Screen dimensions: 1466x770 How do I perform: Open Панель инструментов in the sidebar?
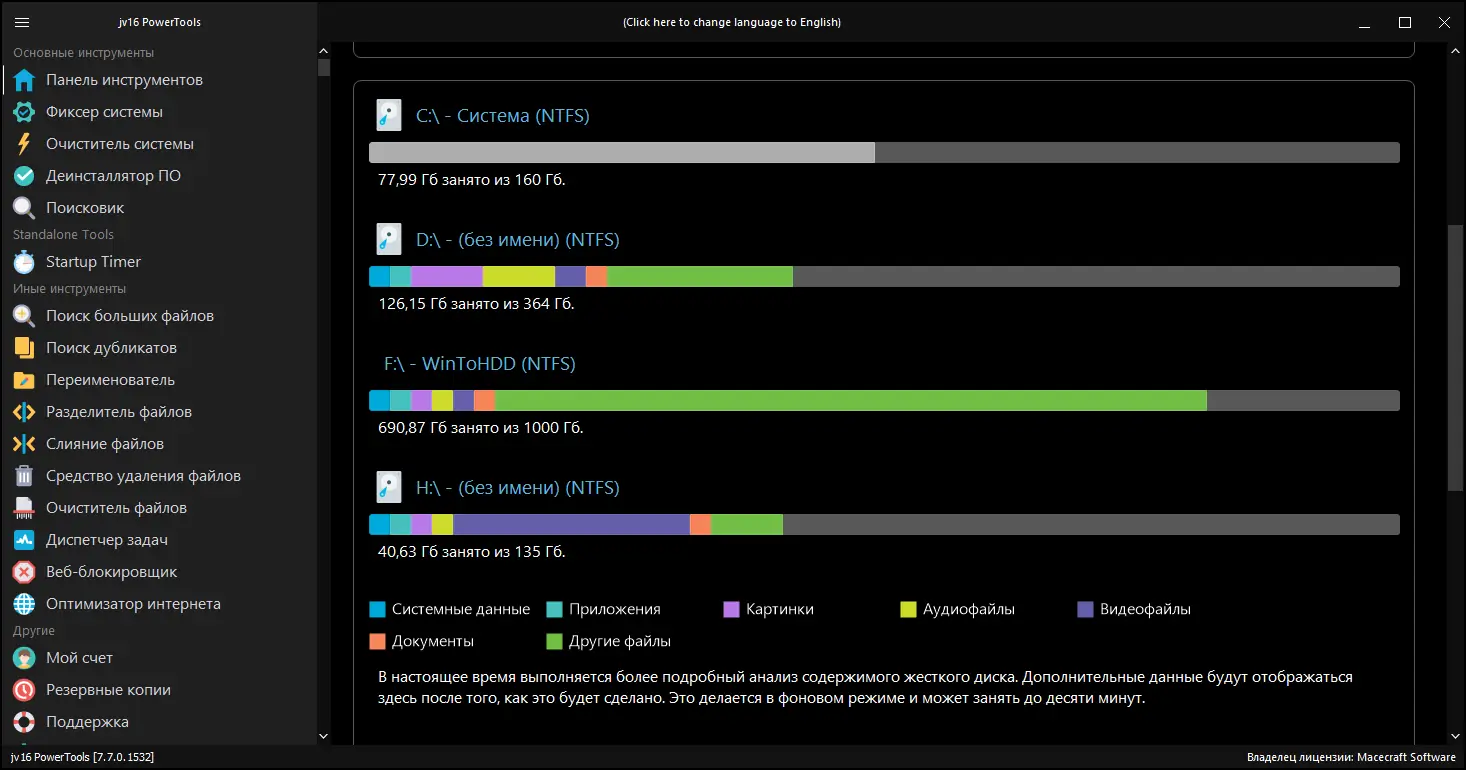[124, 80]
